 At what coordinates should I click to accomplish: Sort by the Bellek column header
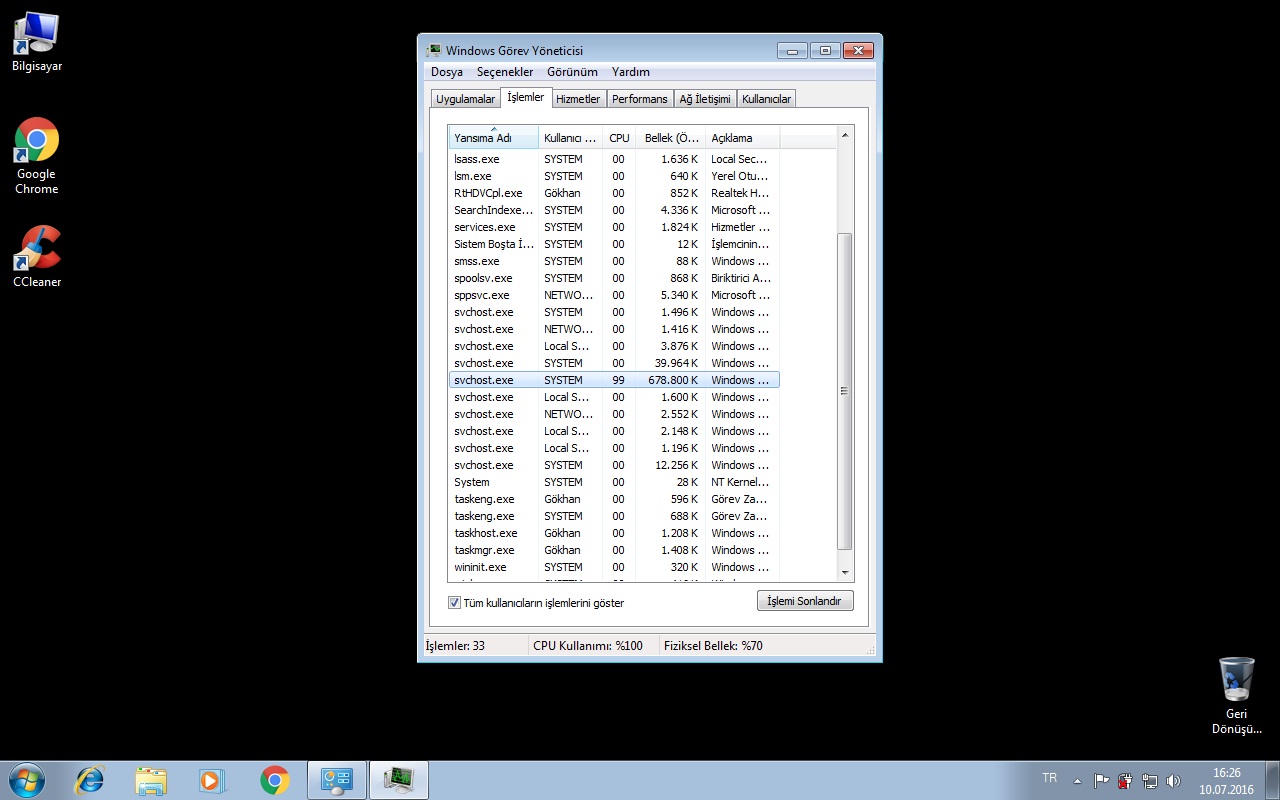[x=670, y=138]
